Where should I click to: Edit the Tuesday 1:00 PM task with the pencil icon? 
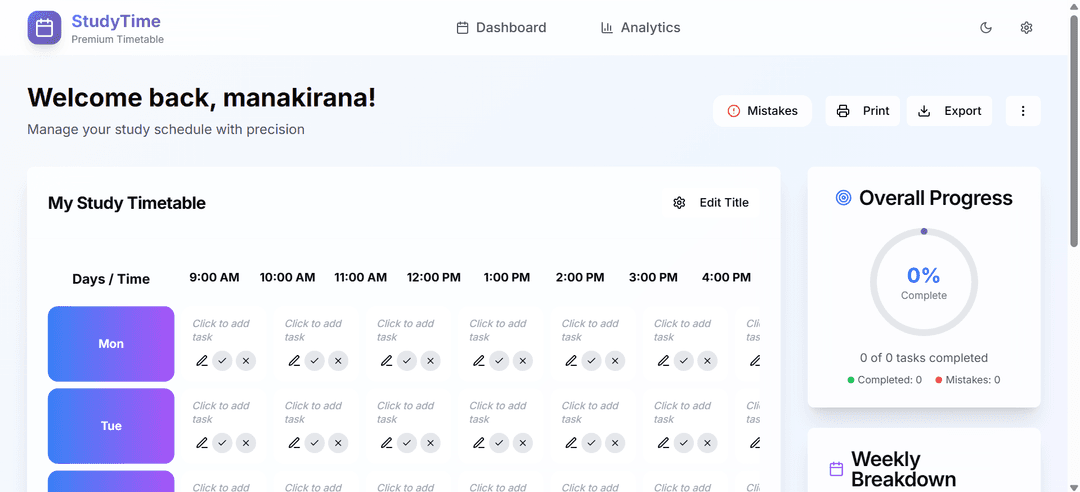click(x=571, y=442)
